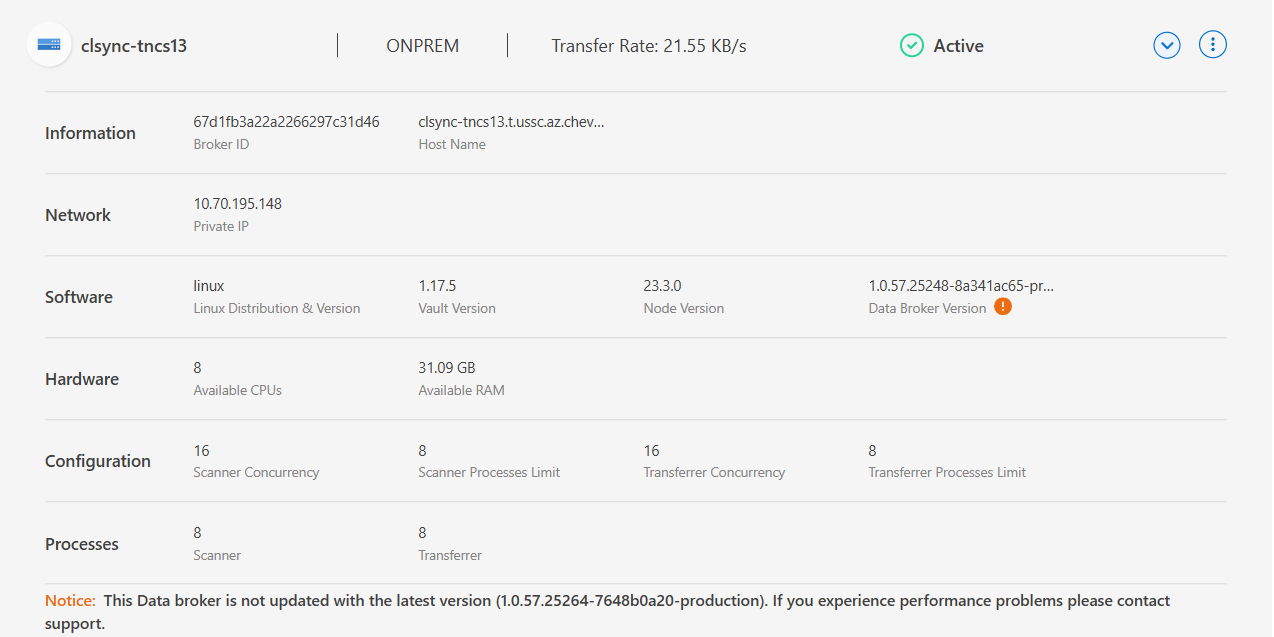This screenshot has width=1274, height=637.
Task: Click the orange warning icon beside Data Broker Version
Action: (1003, 306)
